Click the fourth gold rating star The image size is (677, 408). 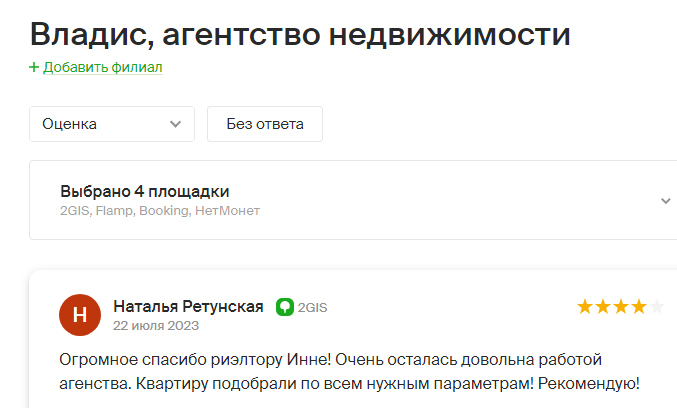click(639, 307)
